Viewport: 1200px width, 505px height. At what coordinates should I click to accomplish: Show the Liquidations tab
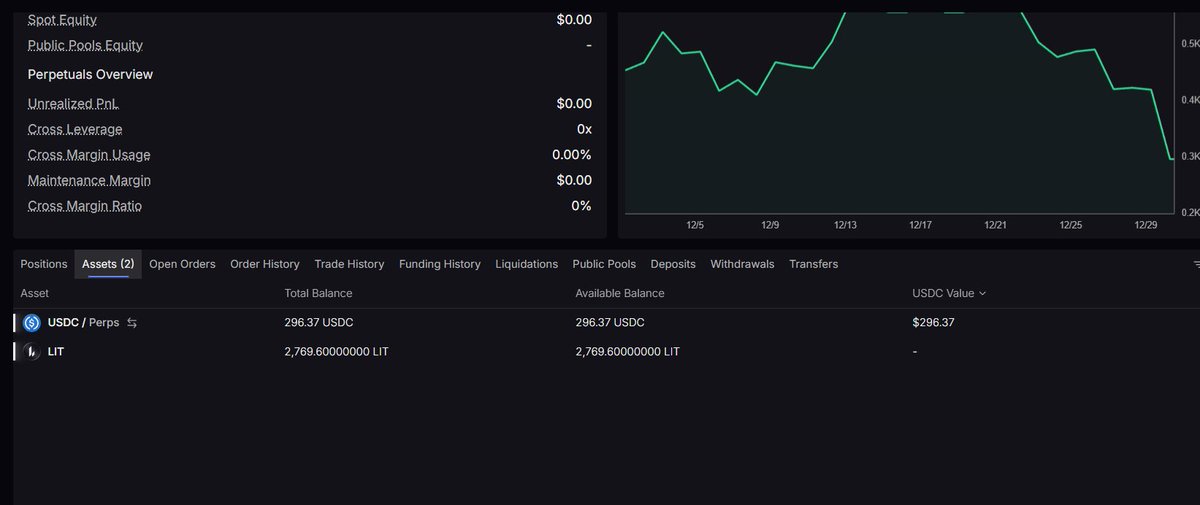coord(527,264)
